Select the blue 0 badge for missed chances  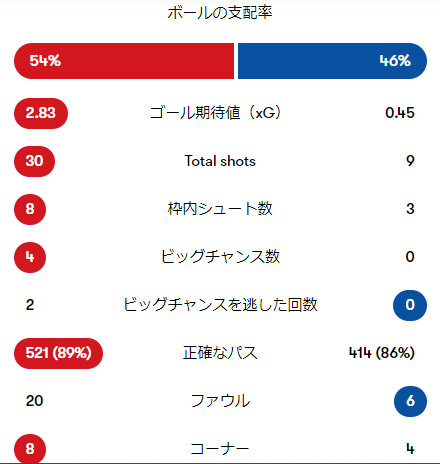[410, 305]
